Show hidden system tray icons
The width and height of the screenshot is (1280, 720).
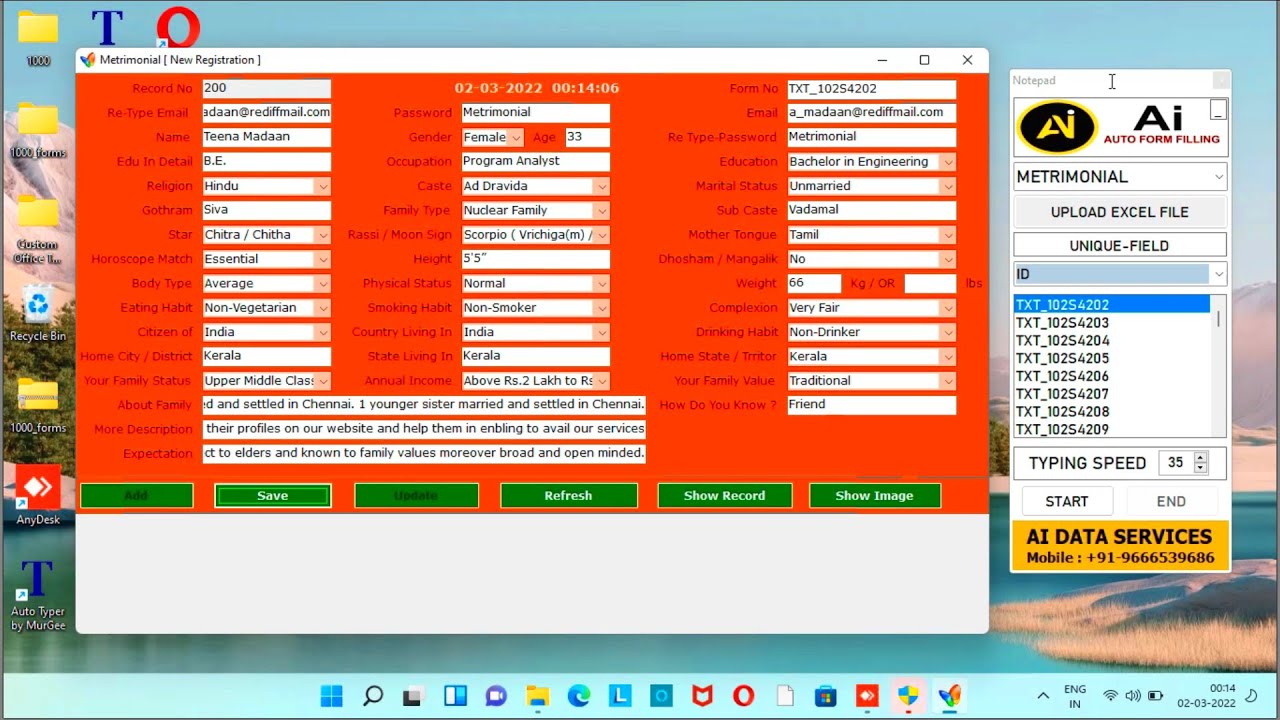click(1043, 695)
